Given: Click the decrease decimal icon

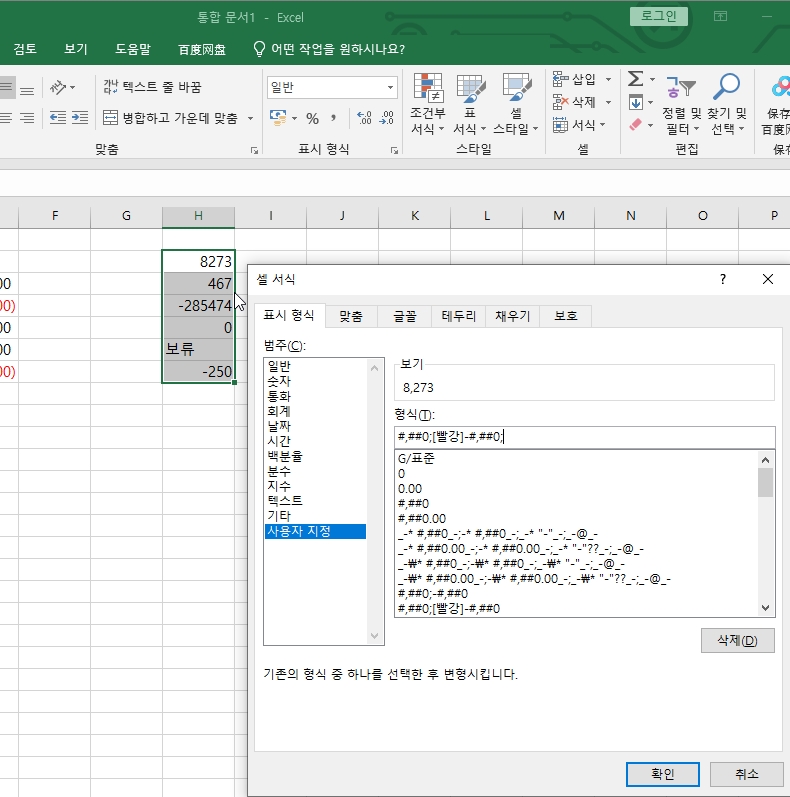Looking at the screenshot, I should click(387, 118).
